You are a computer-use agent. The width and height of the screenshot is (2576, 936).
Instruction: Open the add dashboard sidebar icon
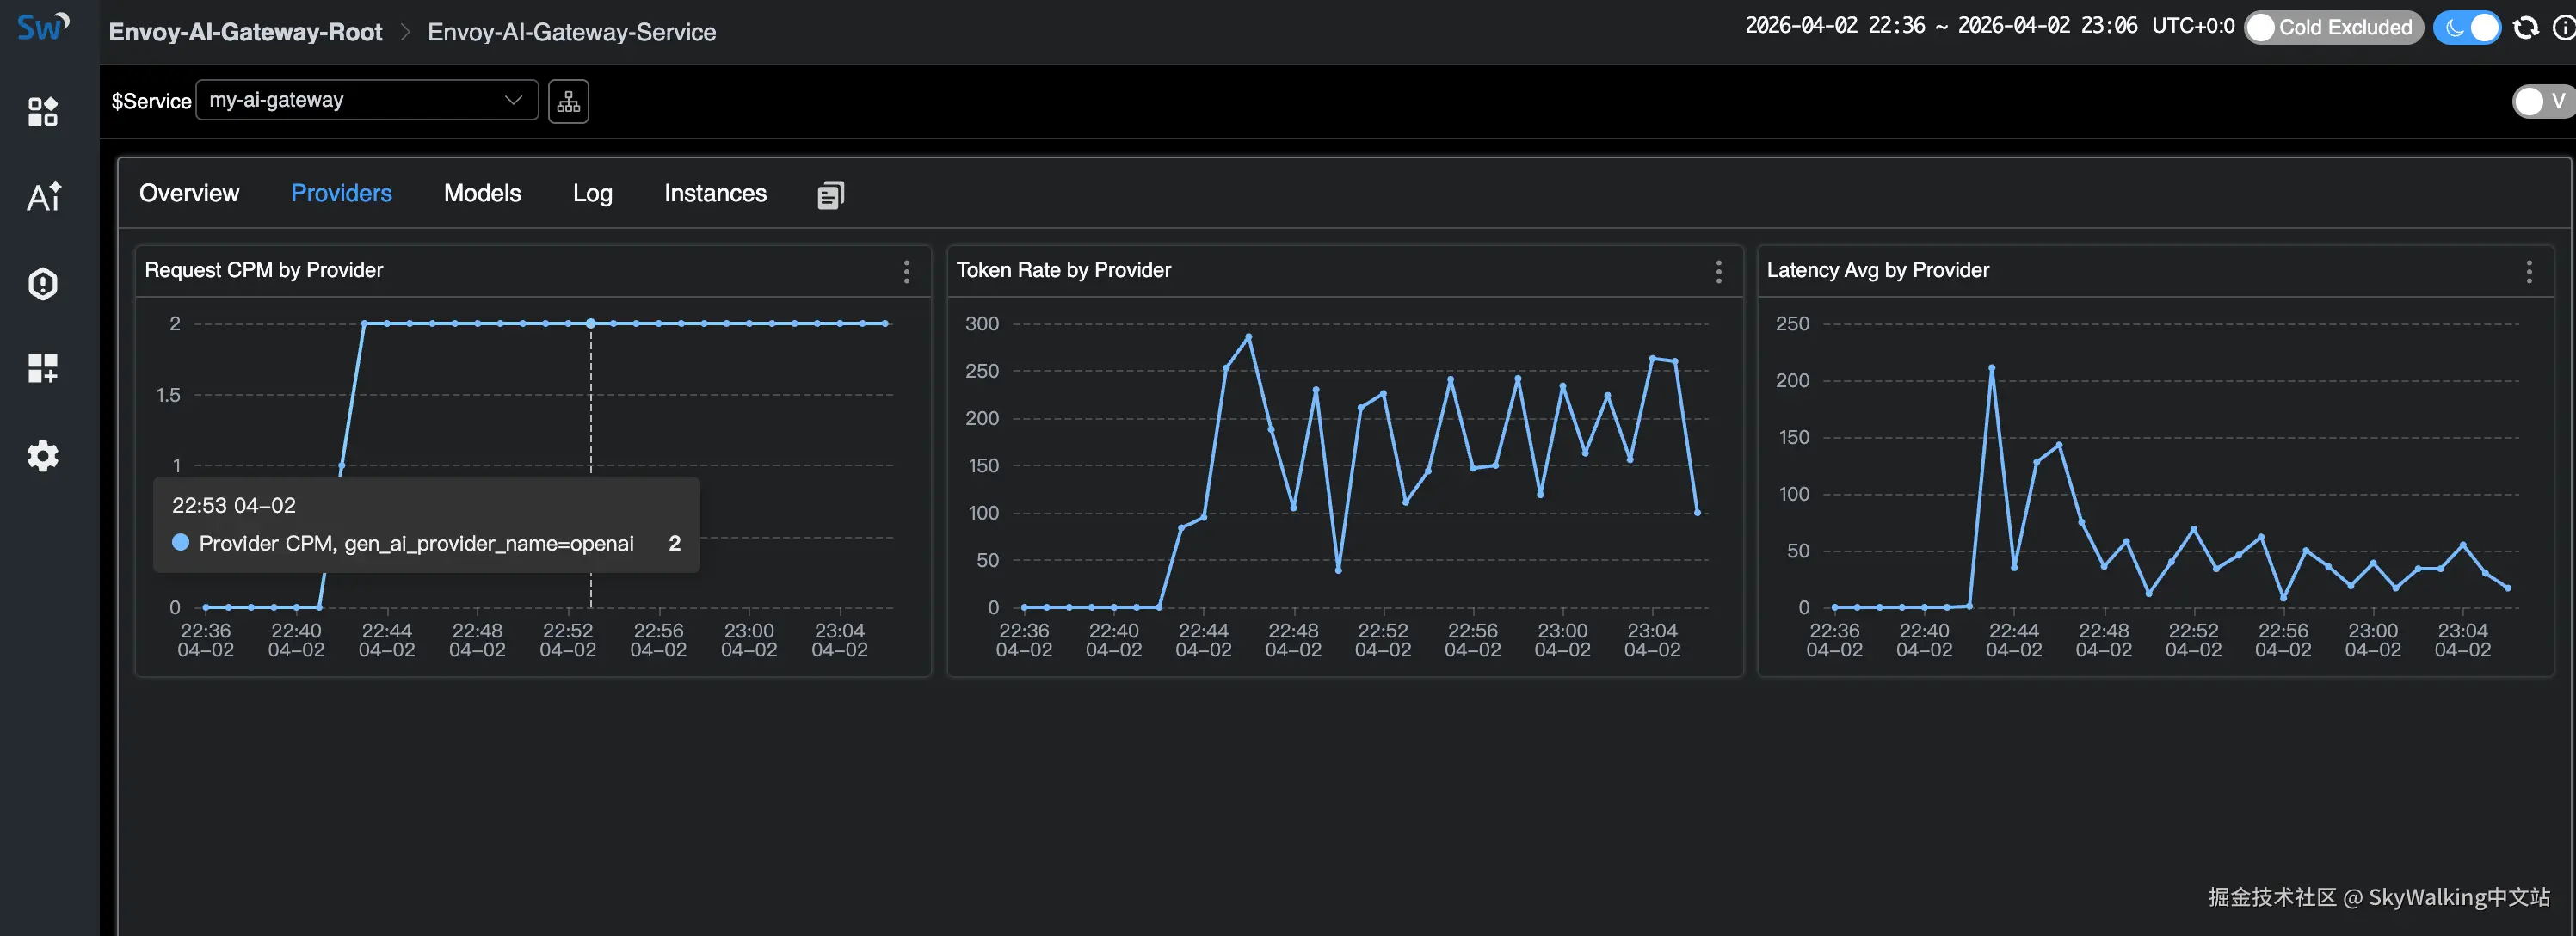coord(43,368)
